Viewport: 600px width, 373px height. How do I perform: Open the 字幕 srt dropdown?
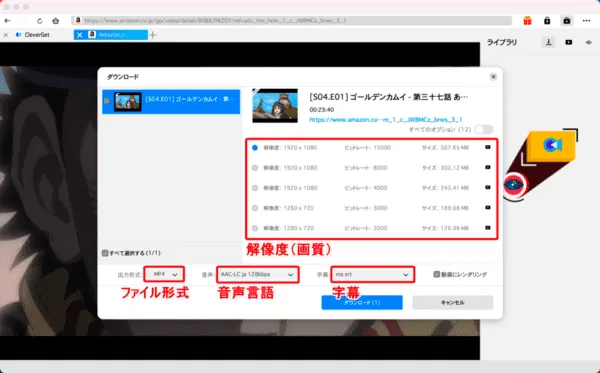coord(373,275)
